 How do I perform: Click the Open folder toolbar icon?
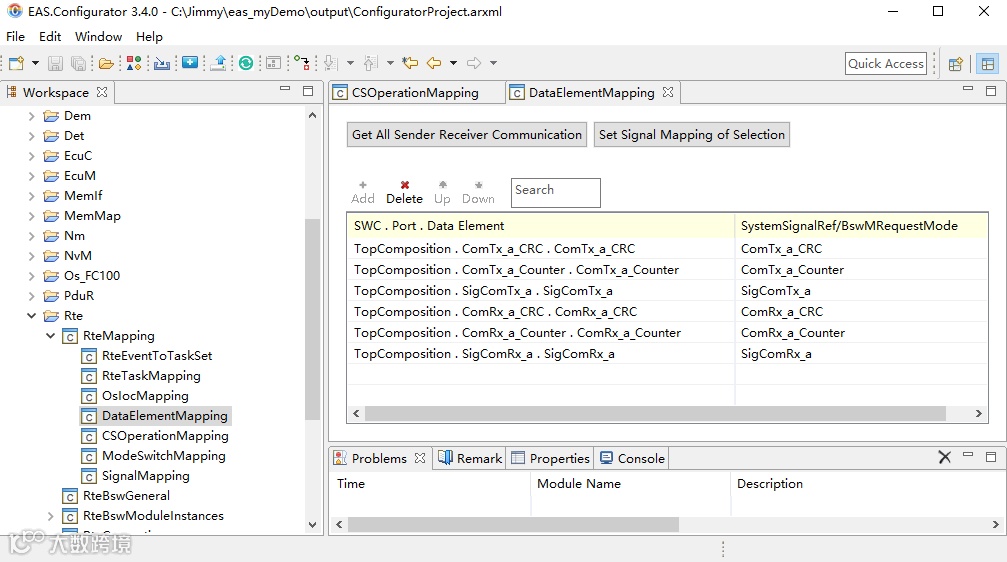(107, 63)
